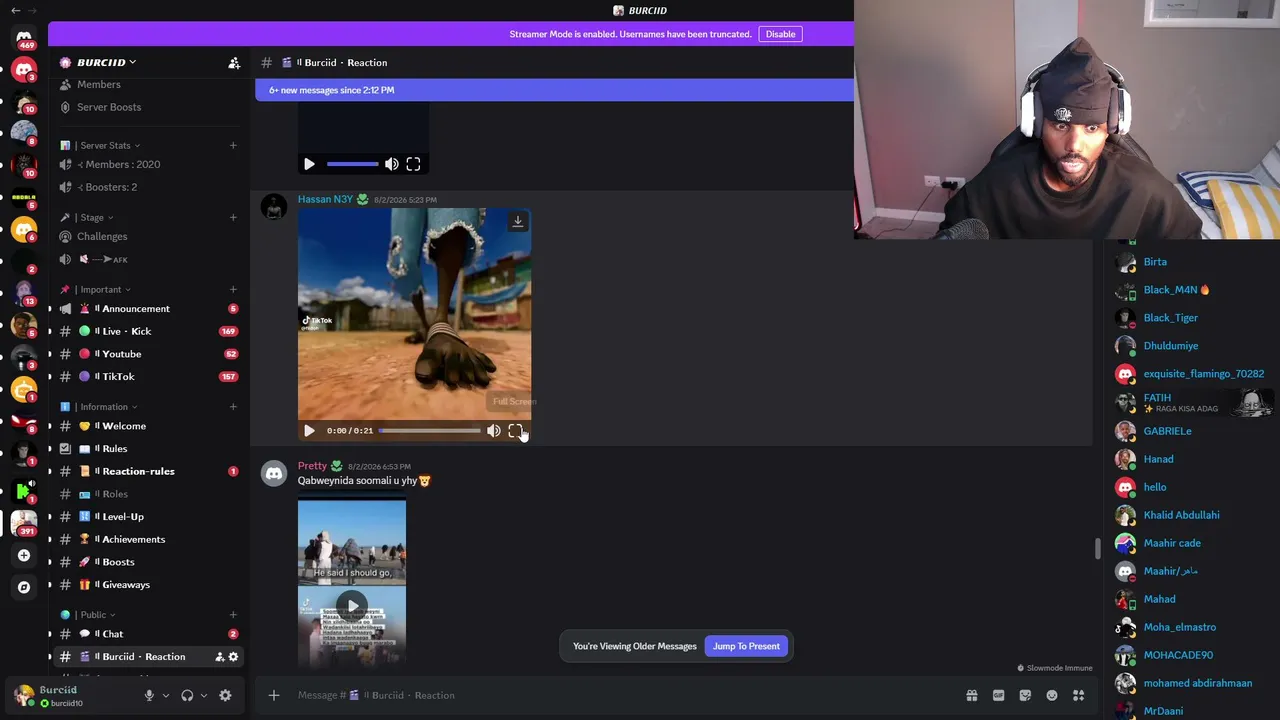Open Burciid Reaction channel settings gear

pos(233,657)
